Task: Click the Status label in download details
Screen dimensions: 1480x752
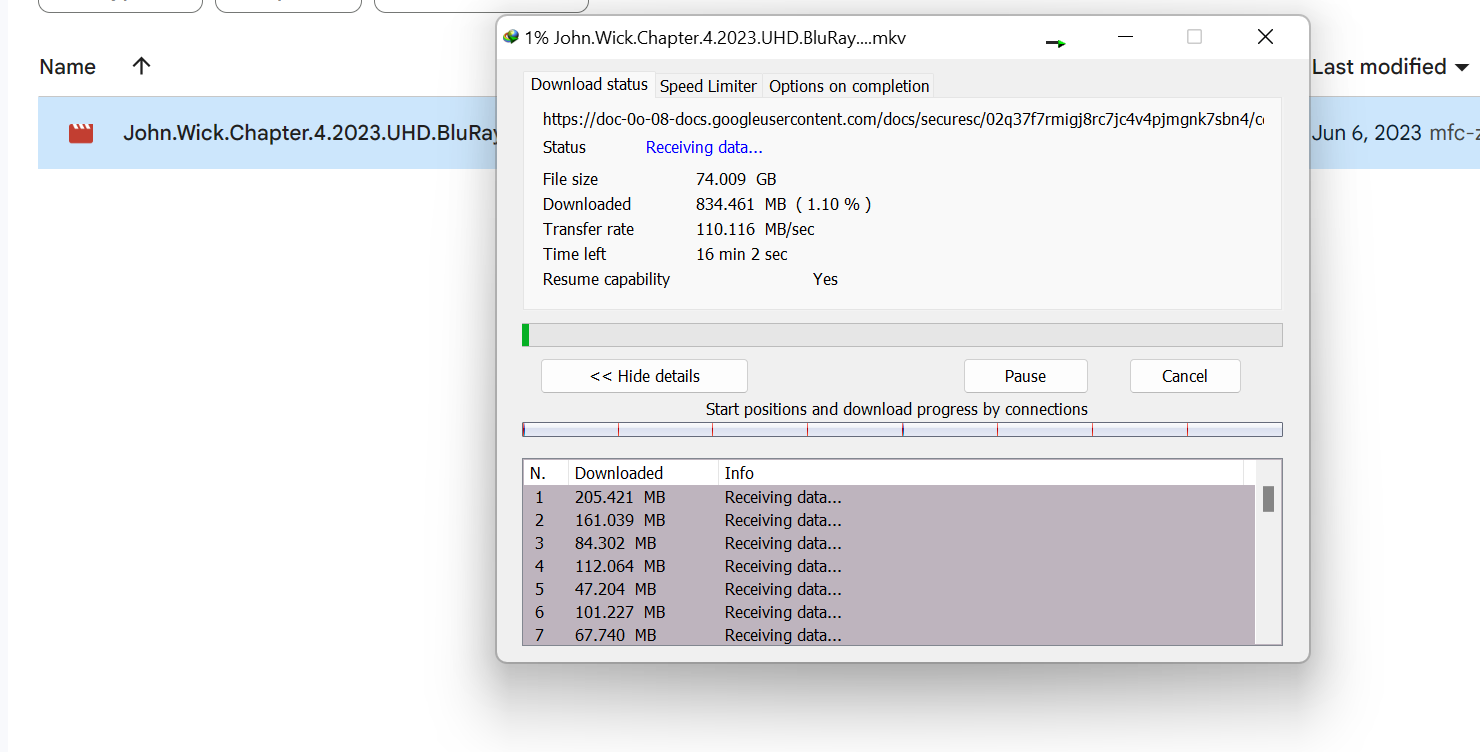Action: 564,148
